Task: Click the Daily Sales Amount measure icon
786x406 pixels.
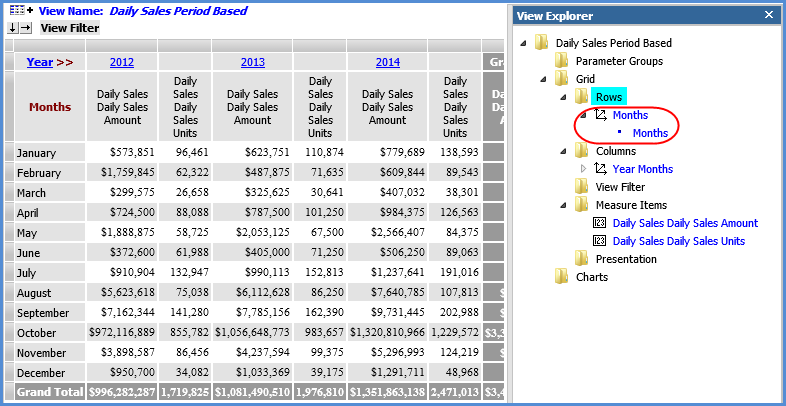Action: coord(601,223)
